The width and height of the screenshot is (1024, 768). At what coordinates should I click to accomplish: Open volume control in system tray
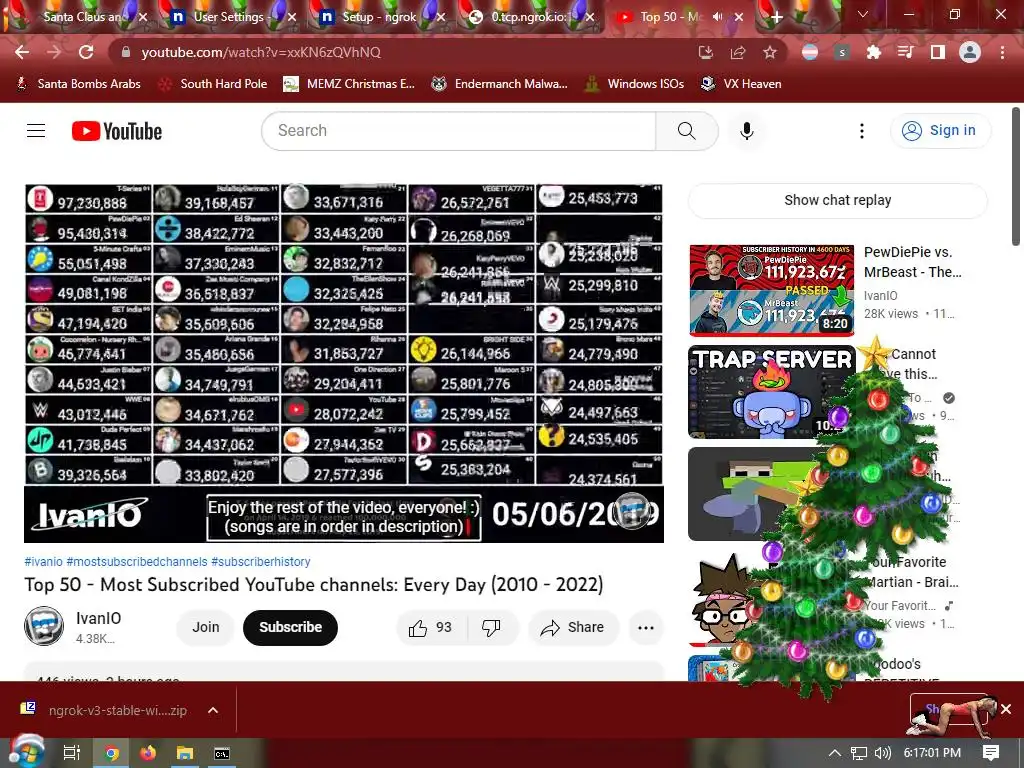pos(882,753)
